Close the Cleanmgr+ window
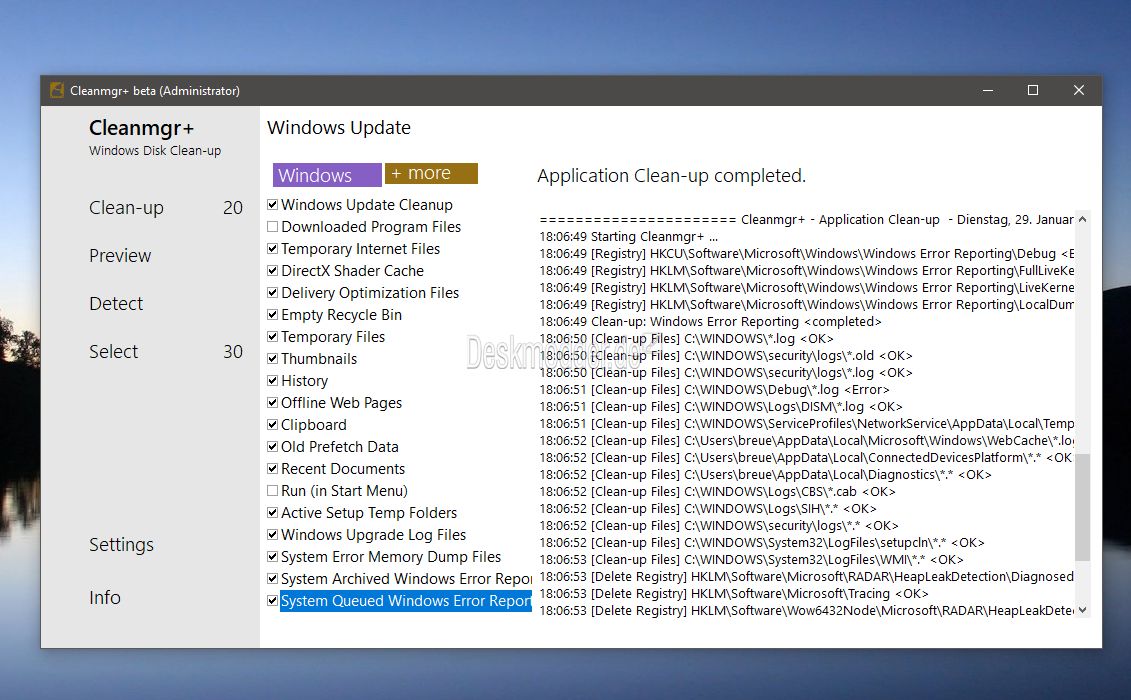Screen dimensions: 1131x700 pos(1078,90)
